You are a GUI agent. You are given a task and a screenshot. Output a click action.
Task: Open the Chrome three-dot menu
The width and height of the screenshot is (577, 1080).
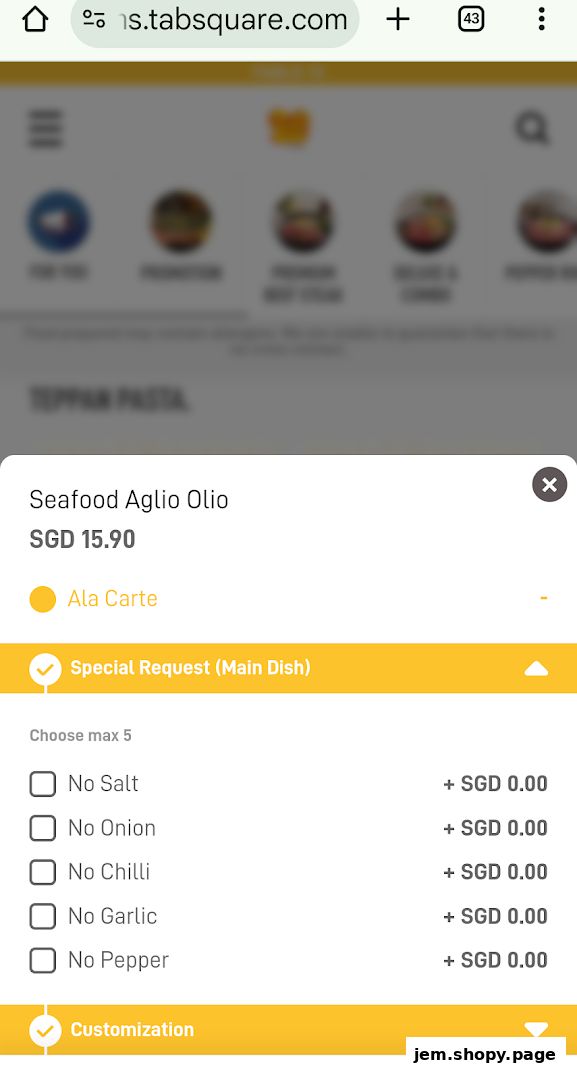click(x=541, y=19)
